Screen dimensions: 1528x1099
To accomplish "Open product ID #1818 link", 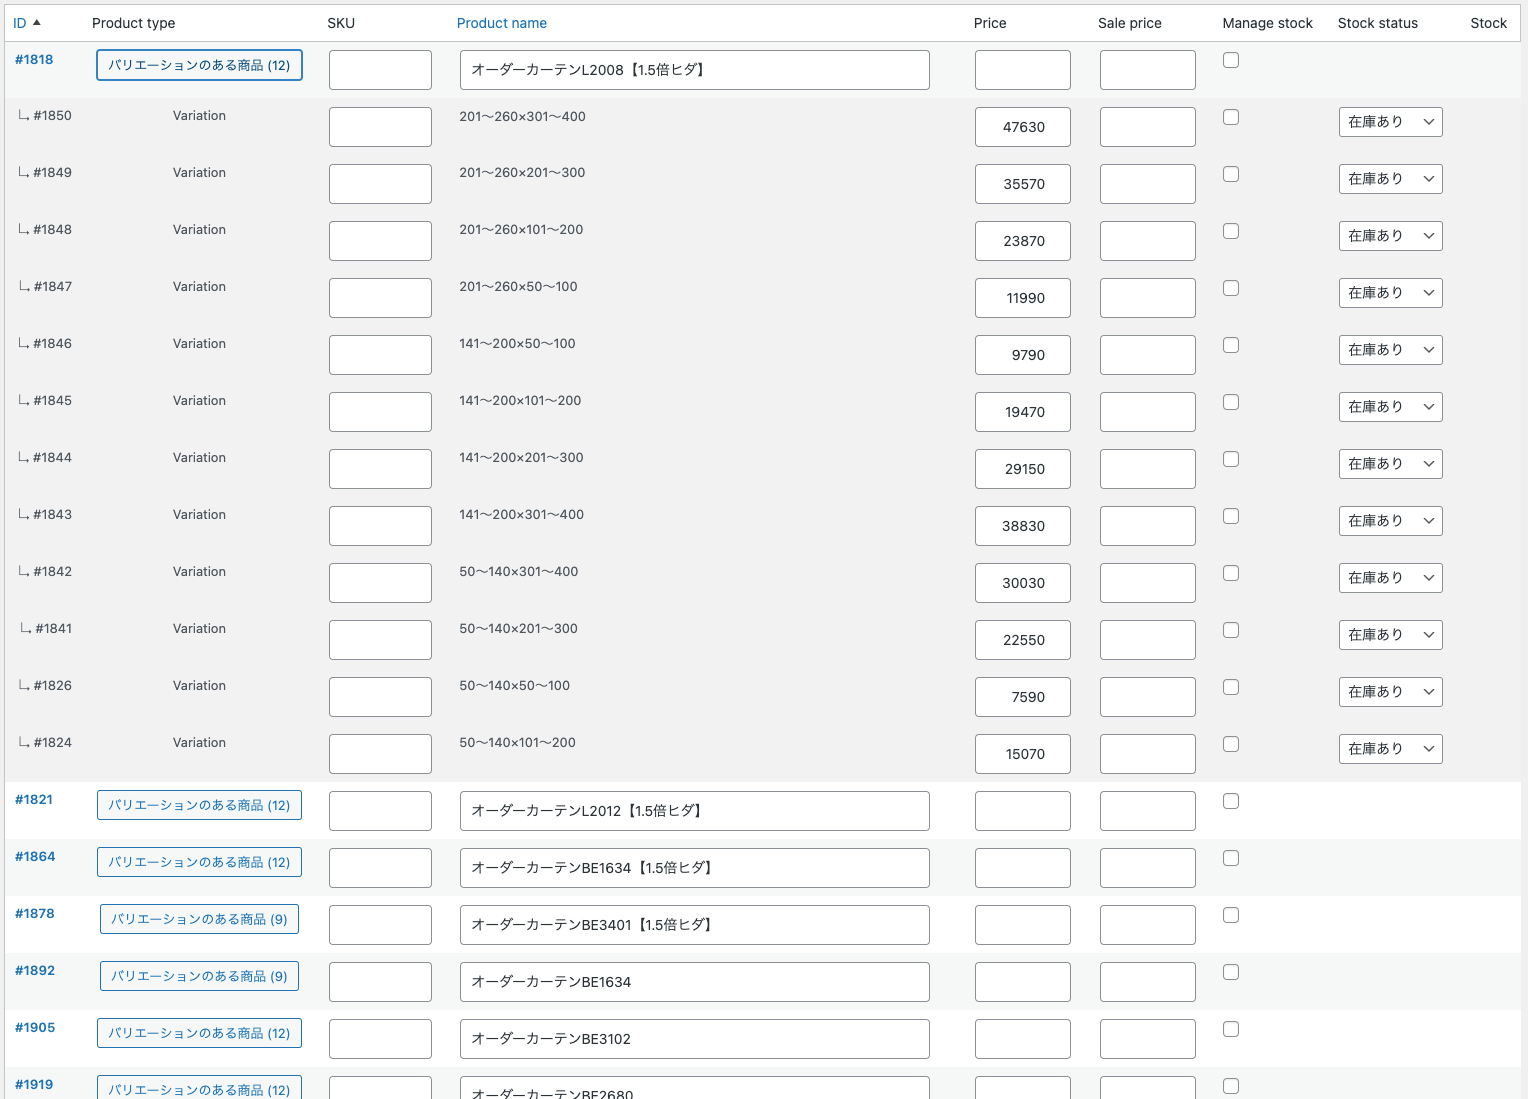I will point(34,60).
